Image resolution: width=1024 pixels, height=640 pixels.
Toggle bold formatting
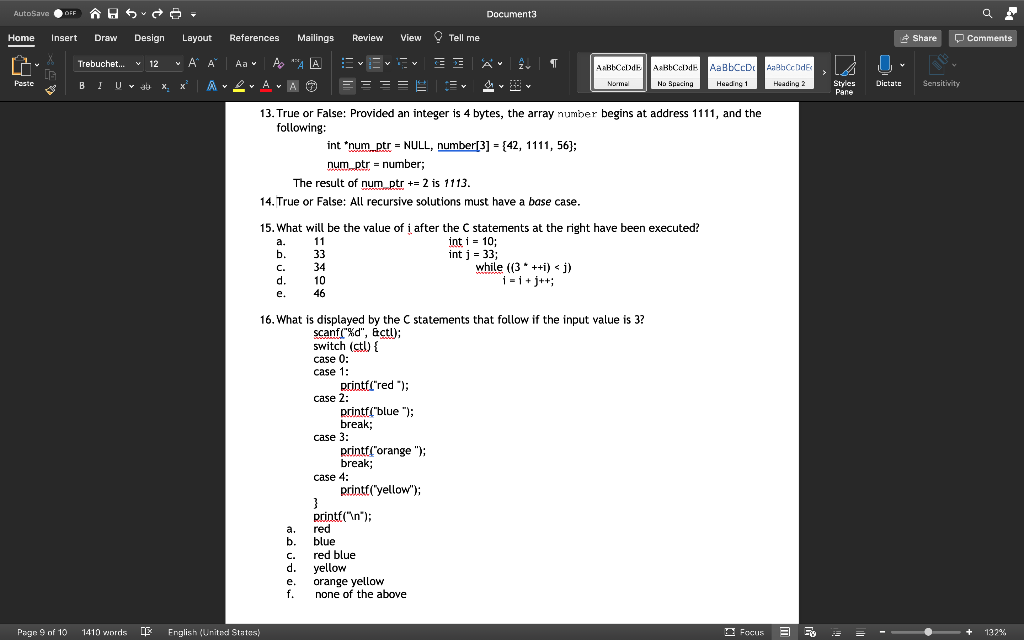(83, 85)
